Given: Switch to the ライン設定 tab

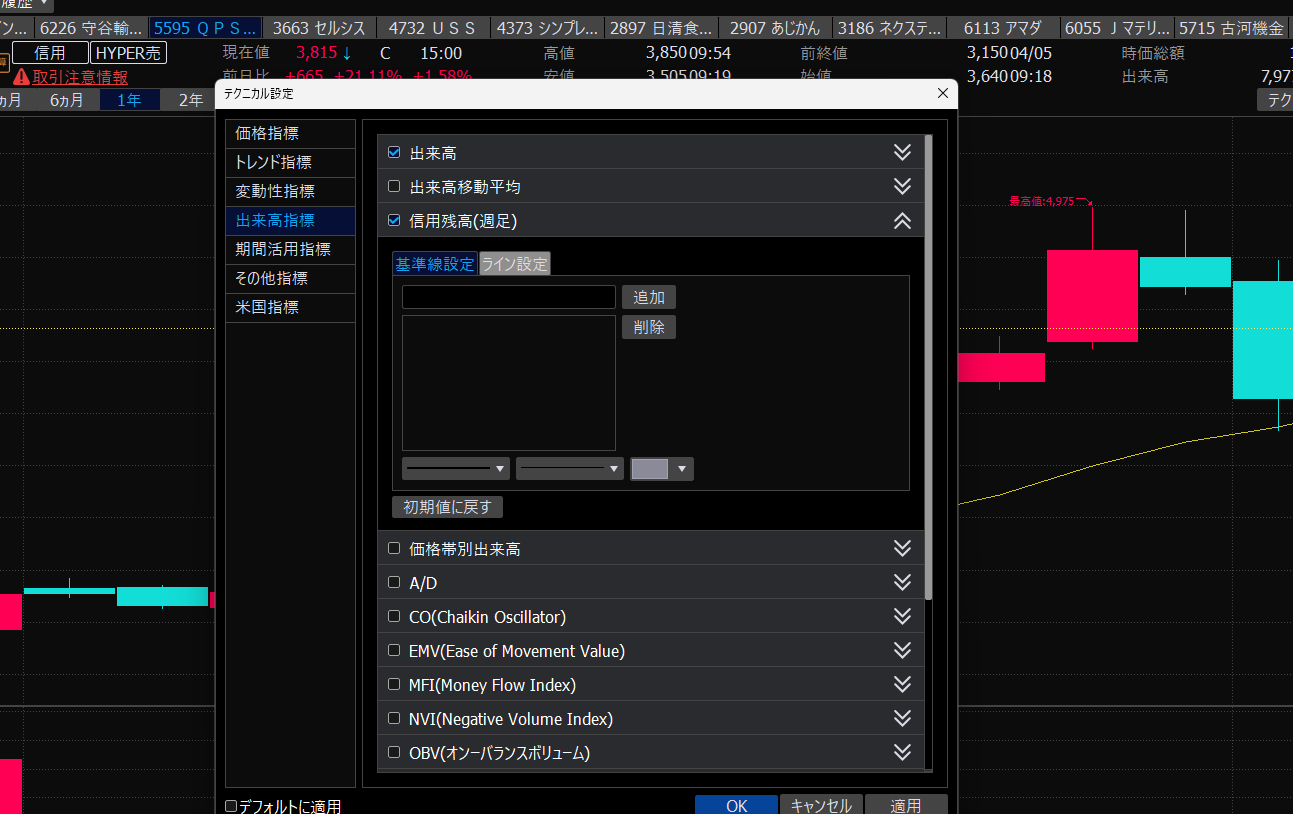Looking at the screenshot, I should pos(515,264).
